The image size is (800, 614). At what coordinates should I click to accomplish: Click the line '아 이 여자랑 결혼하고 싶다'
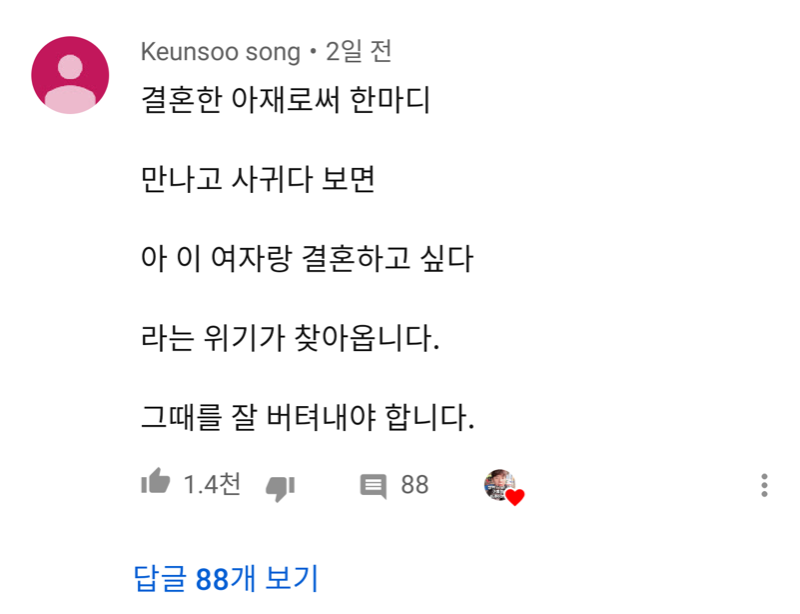[306, 260]
